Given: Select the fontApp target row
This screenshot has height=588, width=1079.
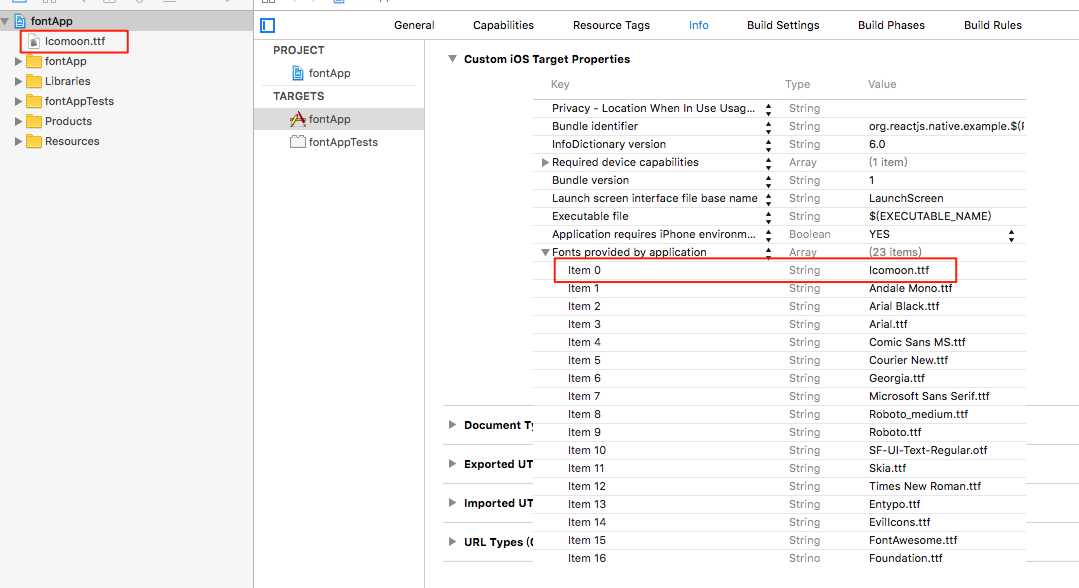Looking at the screenshot, I should 339,119.
